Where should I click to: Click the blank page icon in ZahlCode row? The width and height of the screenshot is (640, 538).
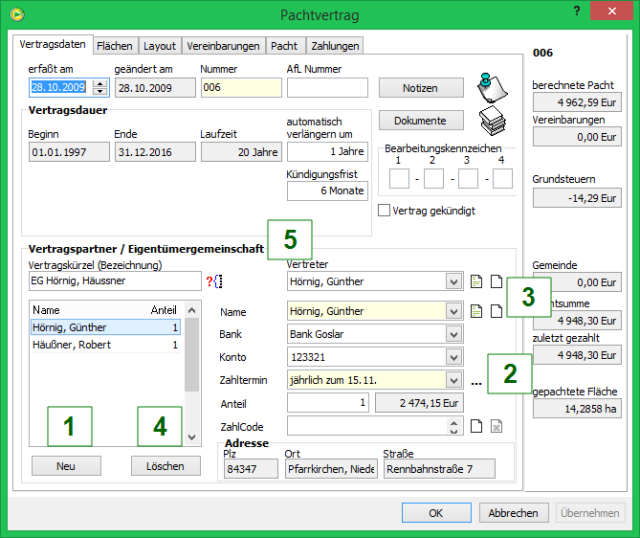pos(477,426)
